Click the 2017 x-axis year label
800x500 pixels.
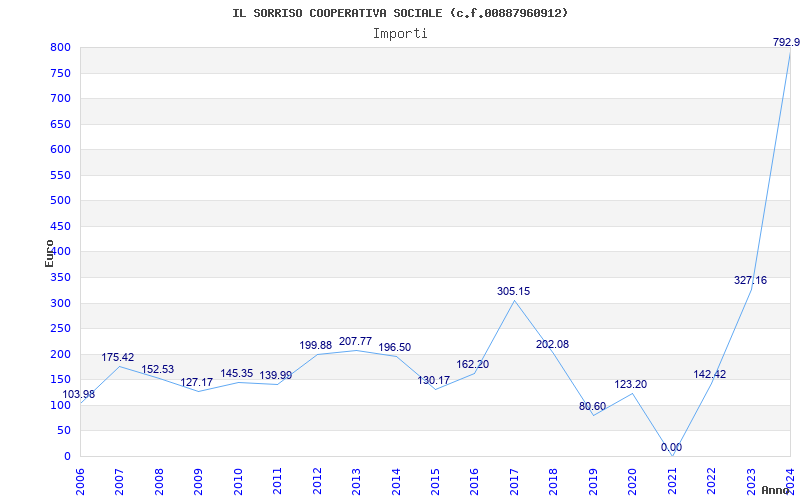(x=514, y=482)
